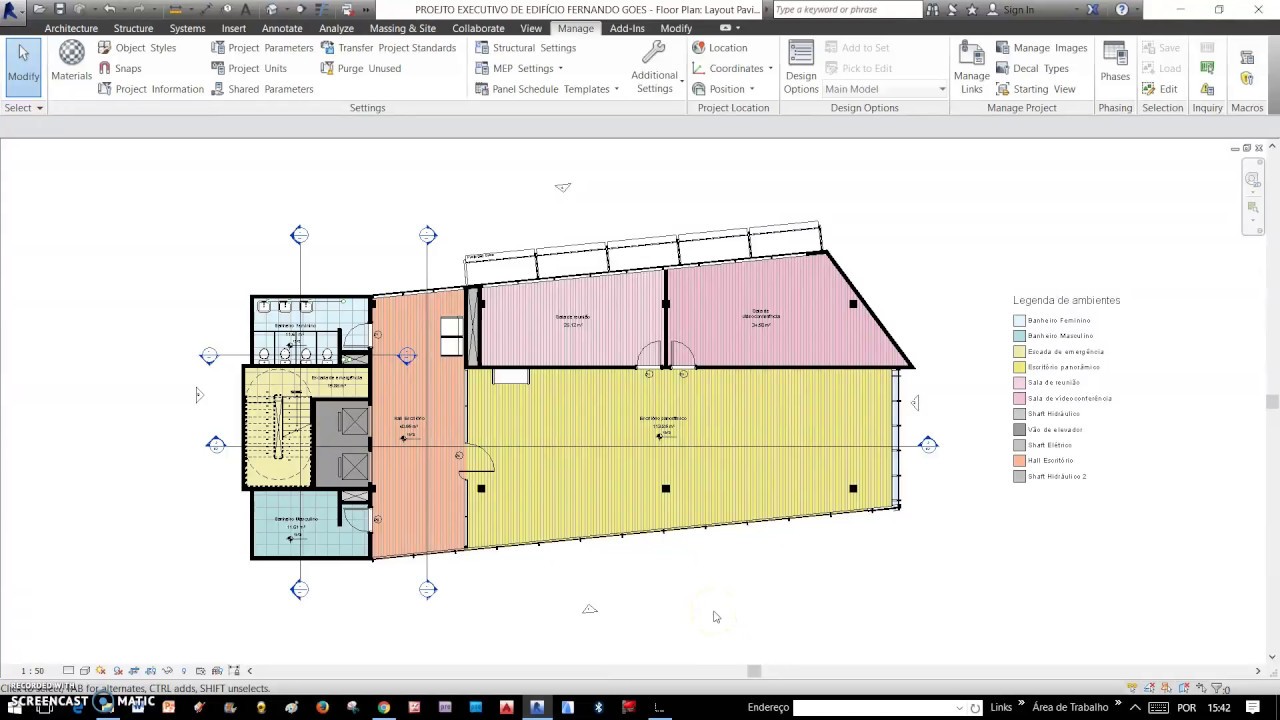This screenshot has width=1280, height=720.
Task: Set the Starting View
Action: [1035, 89]
